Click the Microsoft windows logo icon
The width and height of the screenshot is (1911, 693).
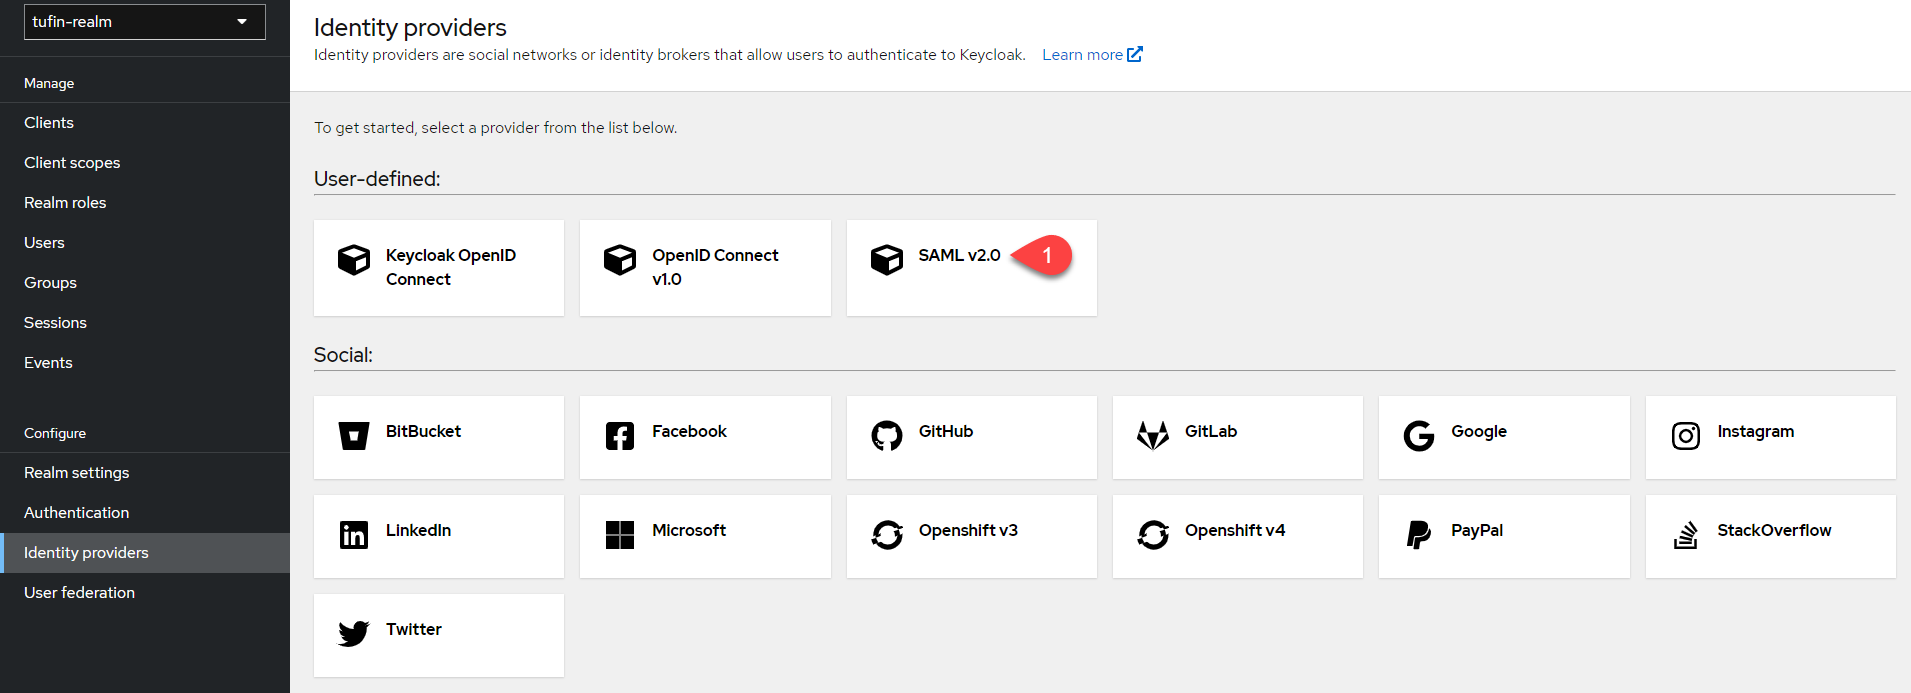pyautogui.click(x=619, y=535)
